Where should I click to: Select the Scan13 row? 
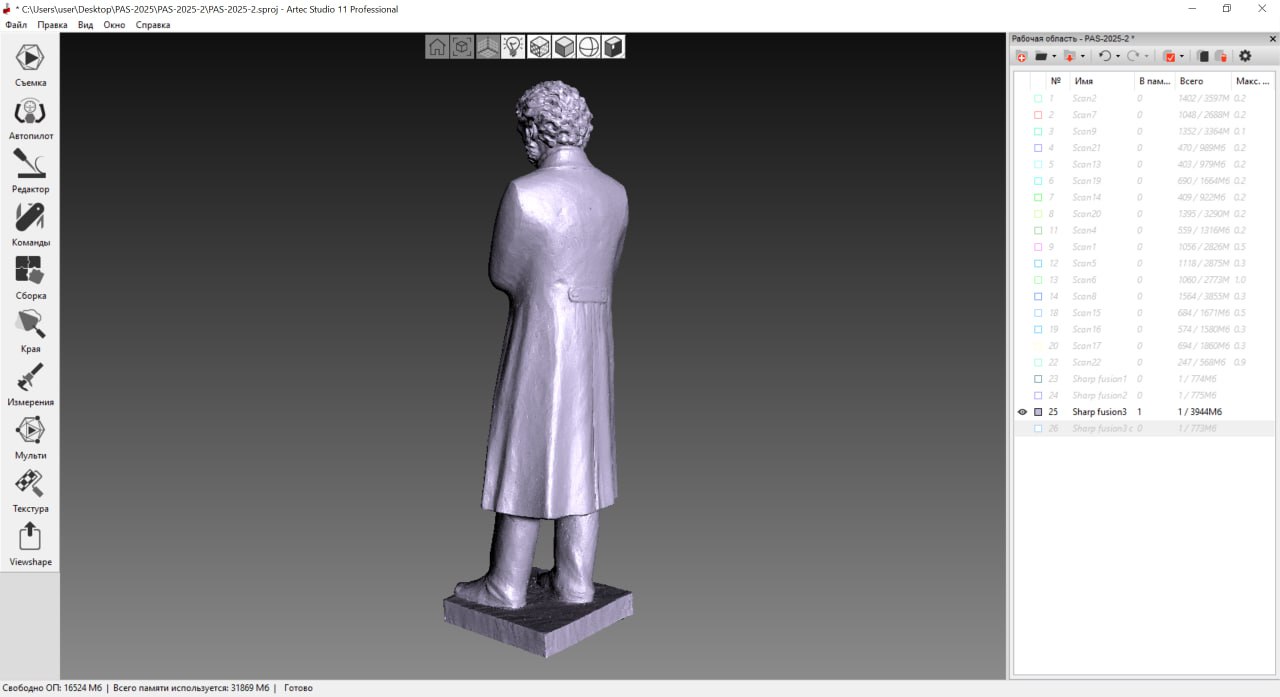click(x=1144, y=165)
